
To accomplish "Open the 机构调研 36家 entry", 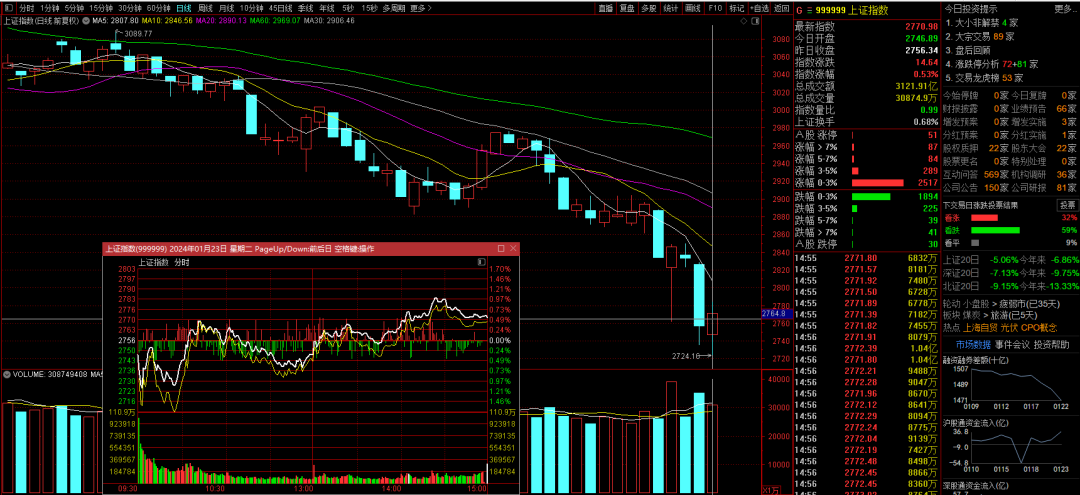I will [x=1044, y=174].
